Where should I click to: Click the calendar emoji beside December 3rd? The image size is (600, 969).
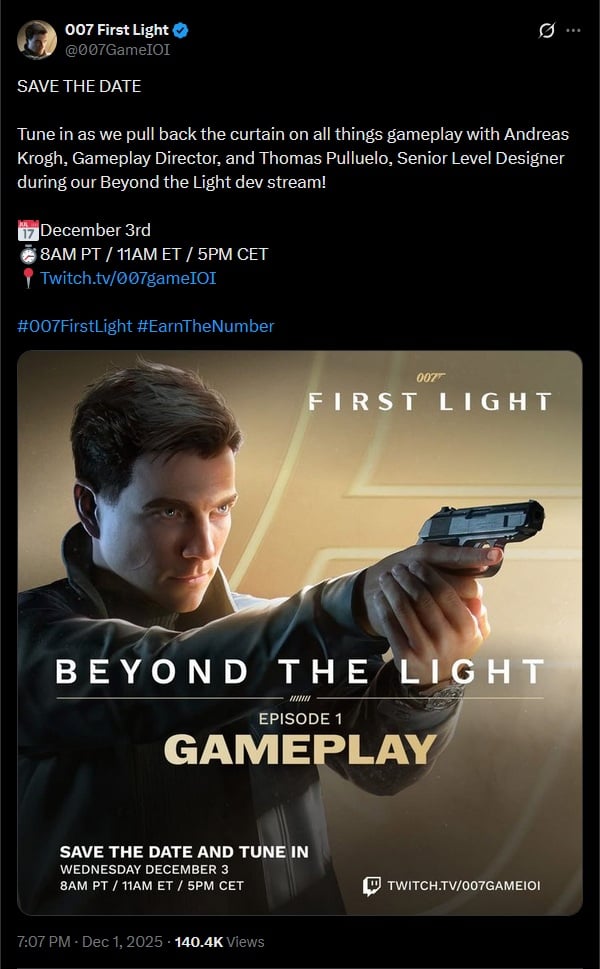tap(28, 231)
